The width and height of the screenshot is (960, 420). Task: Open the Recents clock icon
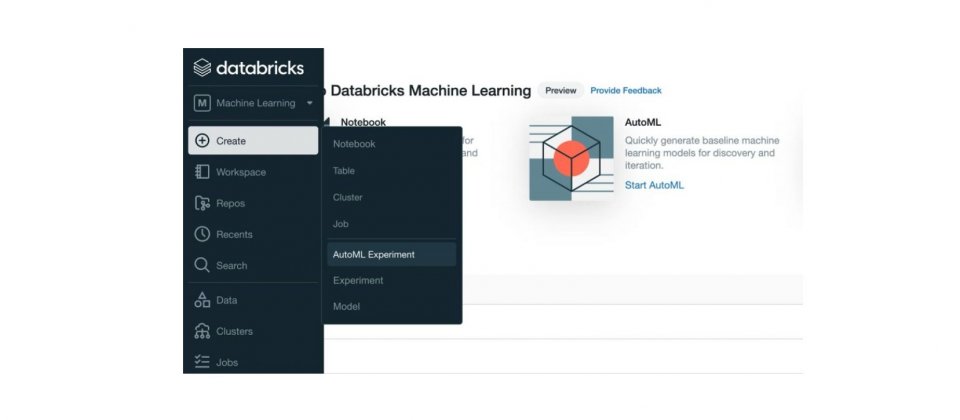pyautogui.click(x=202, y=234)
